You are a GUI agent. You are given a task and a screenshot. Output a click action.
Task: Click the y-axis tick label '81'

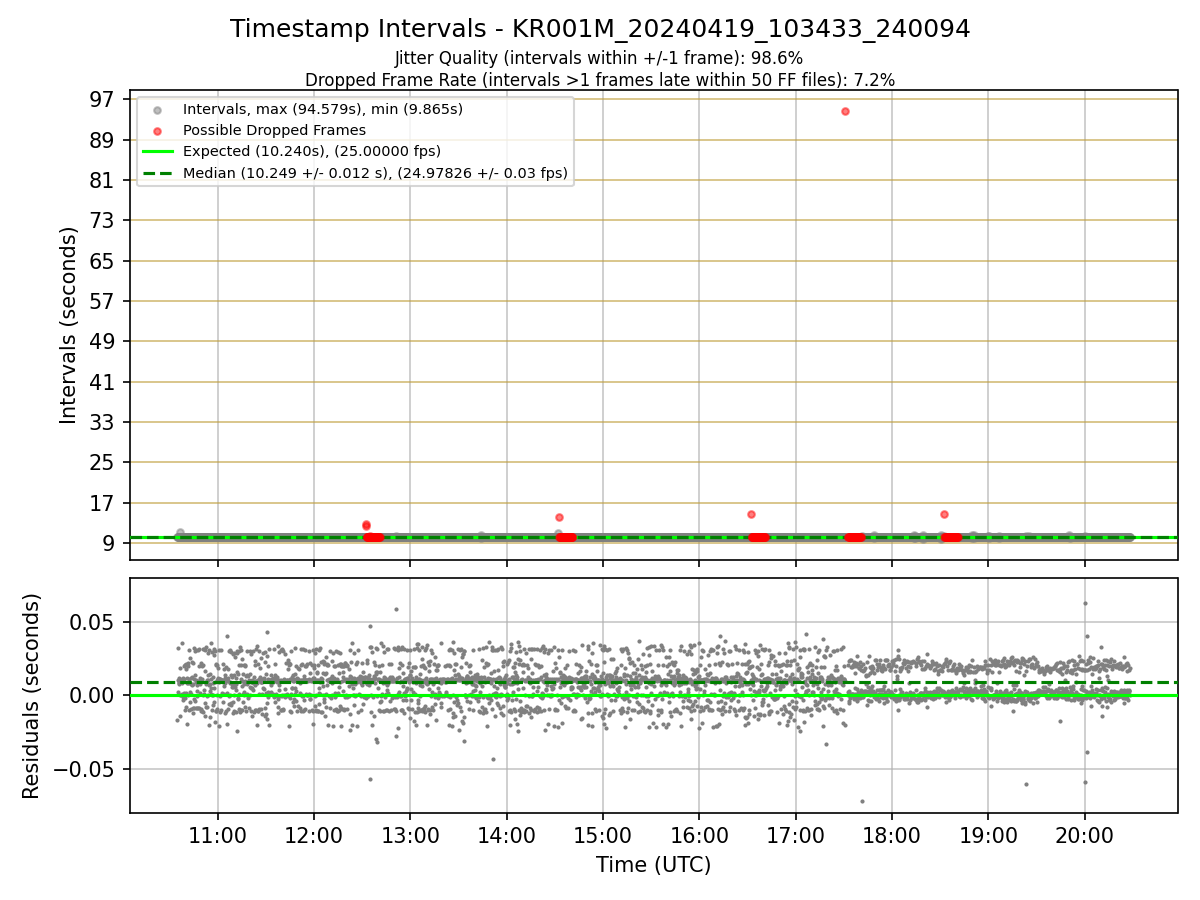(103, 180)
